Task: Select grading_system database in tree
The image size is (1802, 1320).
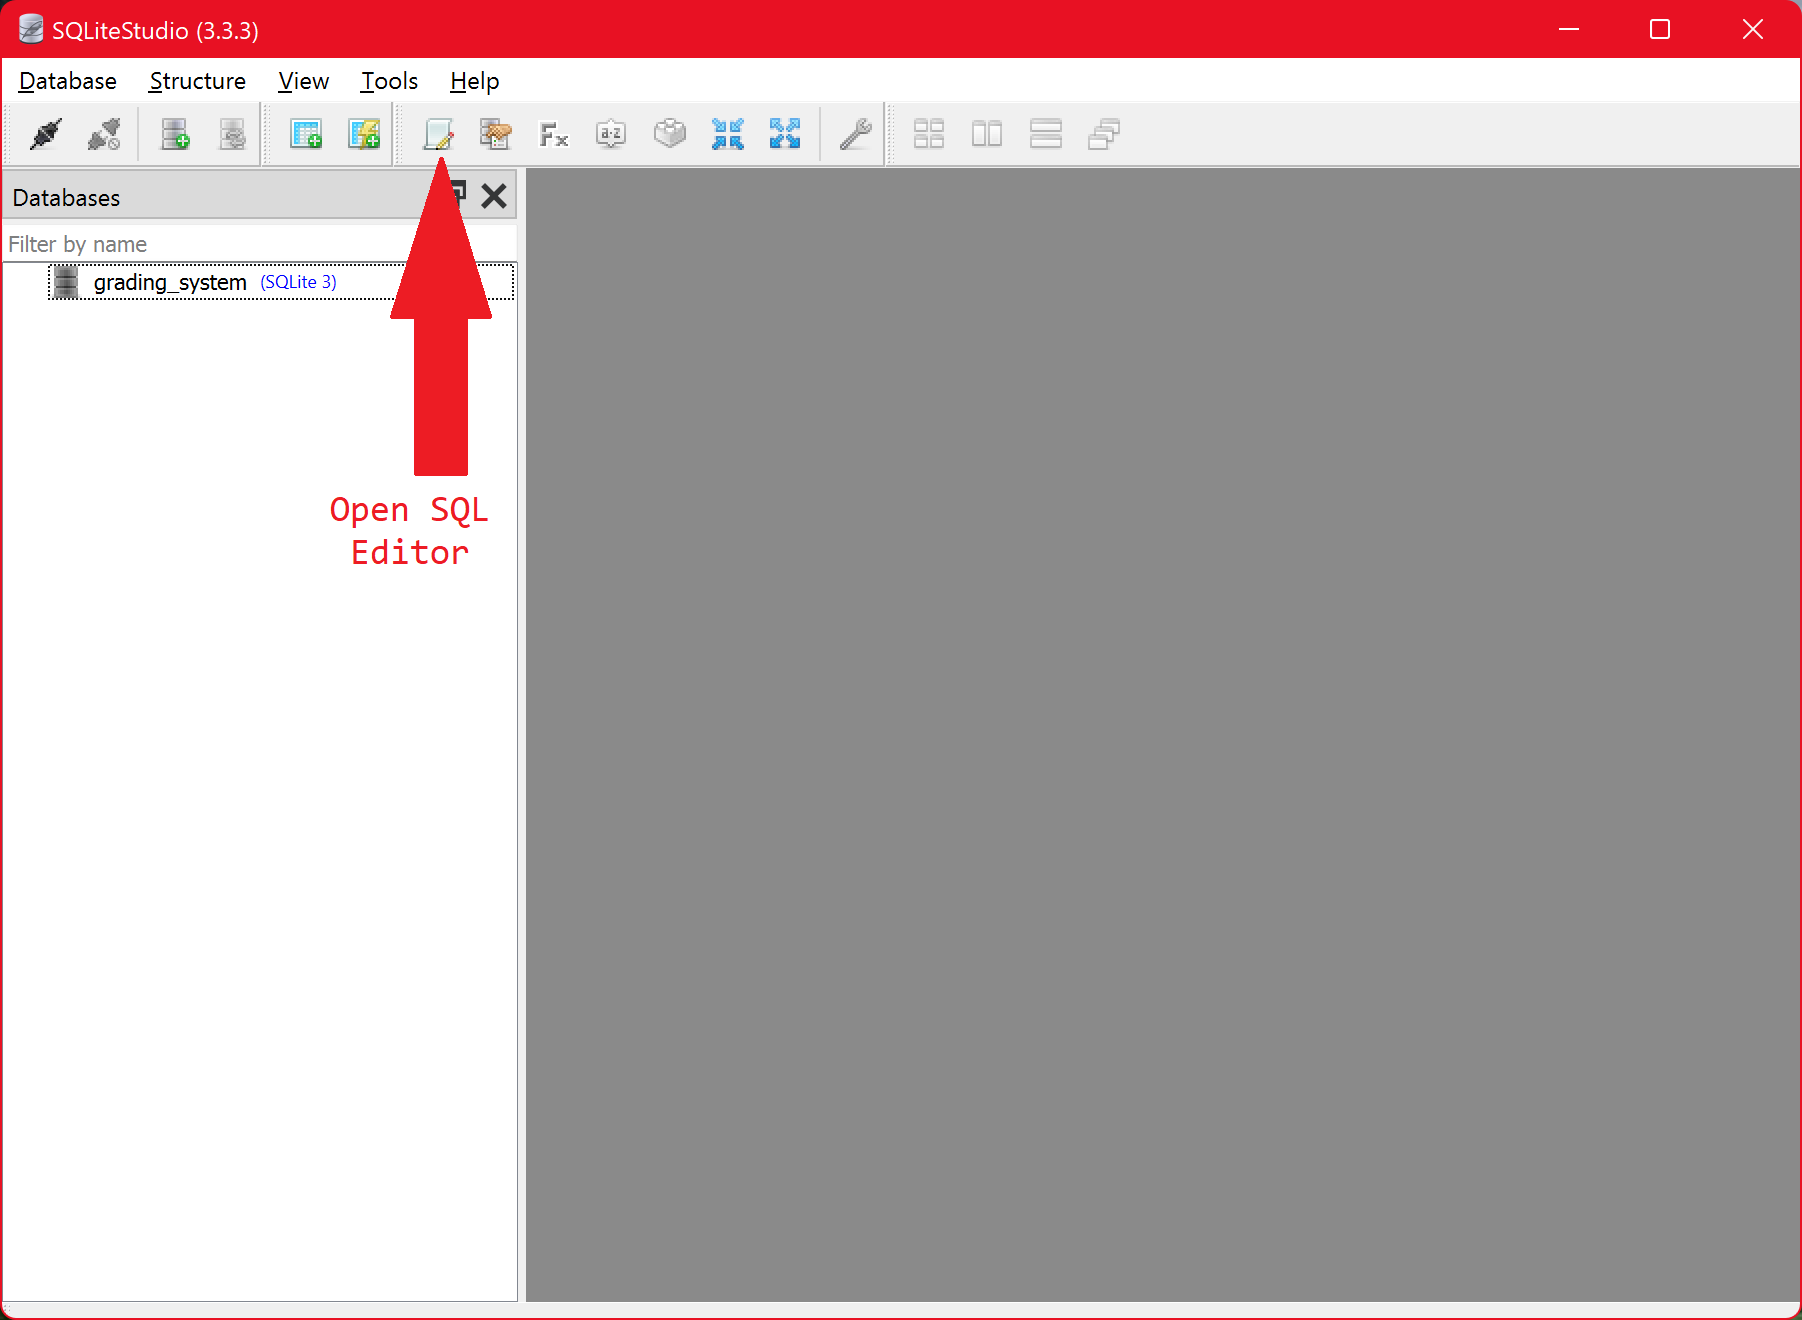Action: point(282,282)
